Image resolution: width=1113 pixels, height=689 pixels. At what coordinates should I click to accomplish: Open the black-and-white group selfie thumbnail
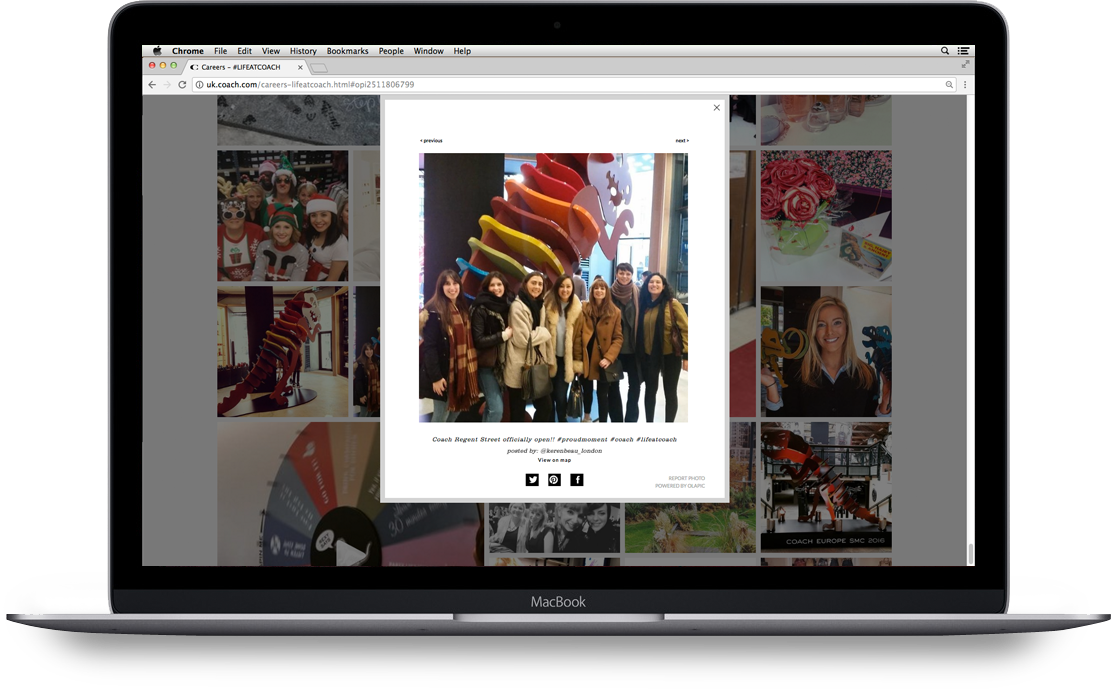pyautogui.click(x=554, y=528)
